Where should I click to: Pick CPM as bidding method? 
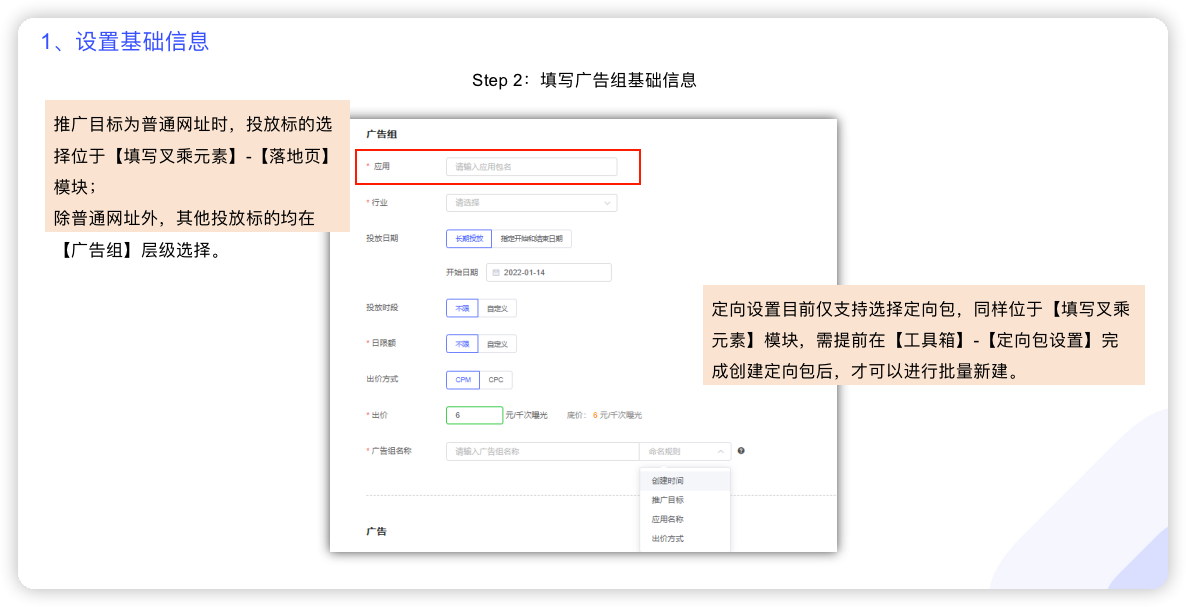[463, 380]
